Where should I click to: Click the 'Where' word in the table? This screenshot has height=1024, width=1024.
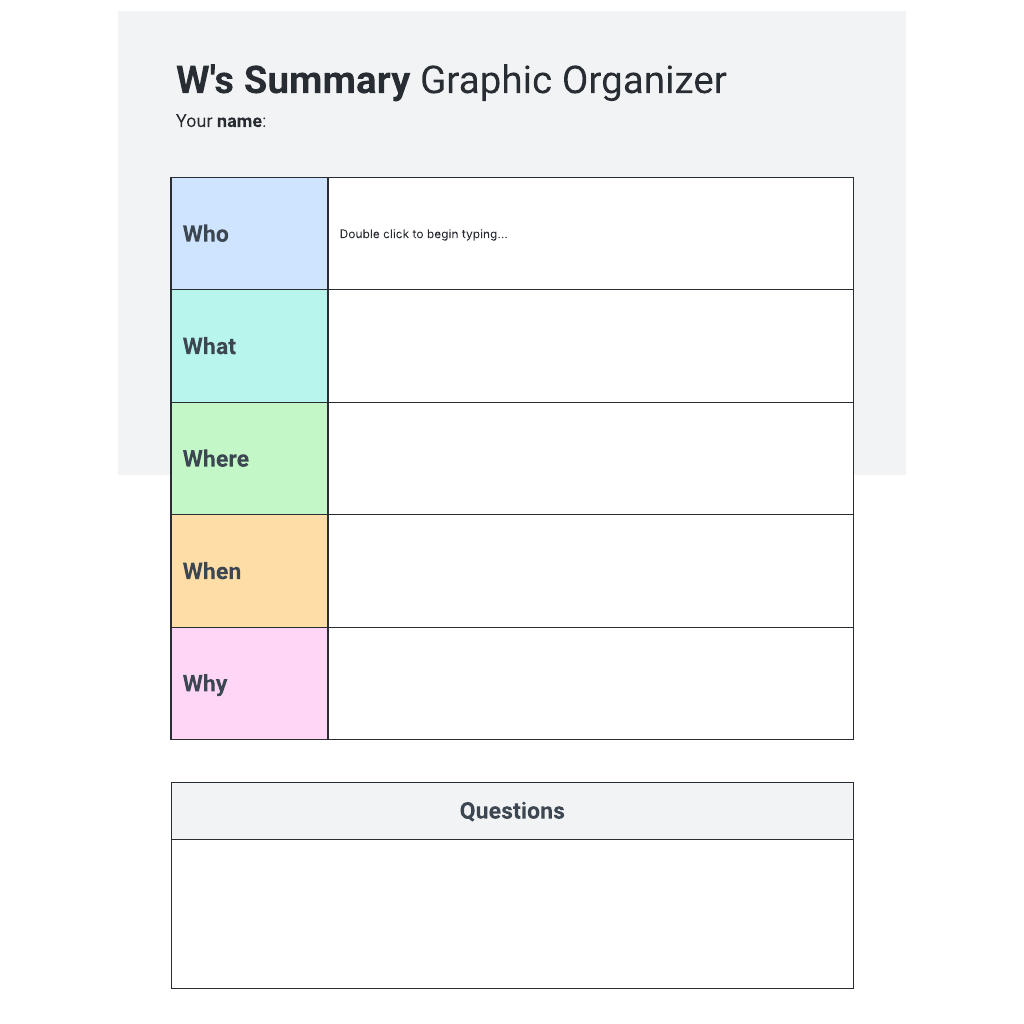(216, 458)
